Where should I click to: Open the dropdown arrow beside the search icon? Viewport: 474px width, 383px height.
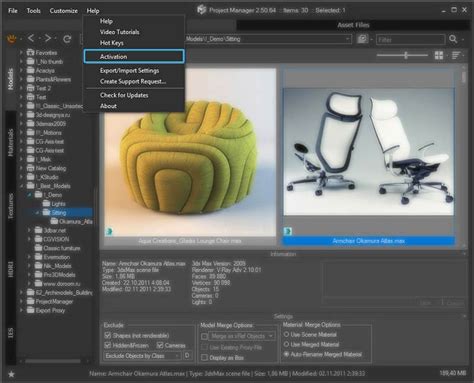point(463,39)
